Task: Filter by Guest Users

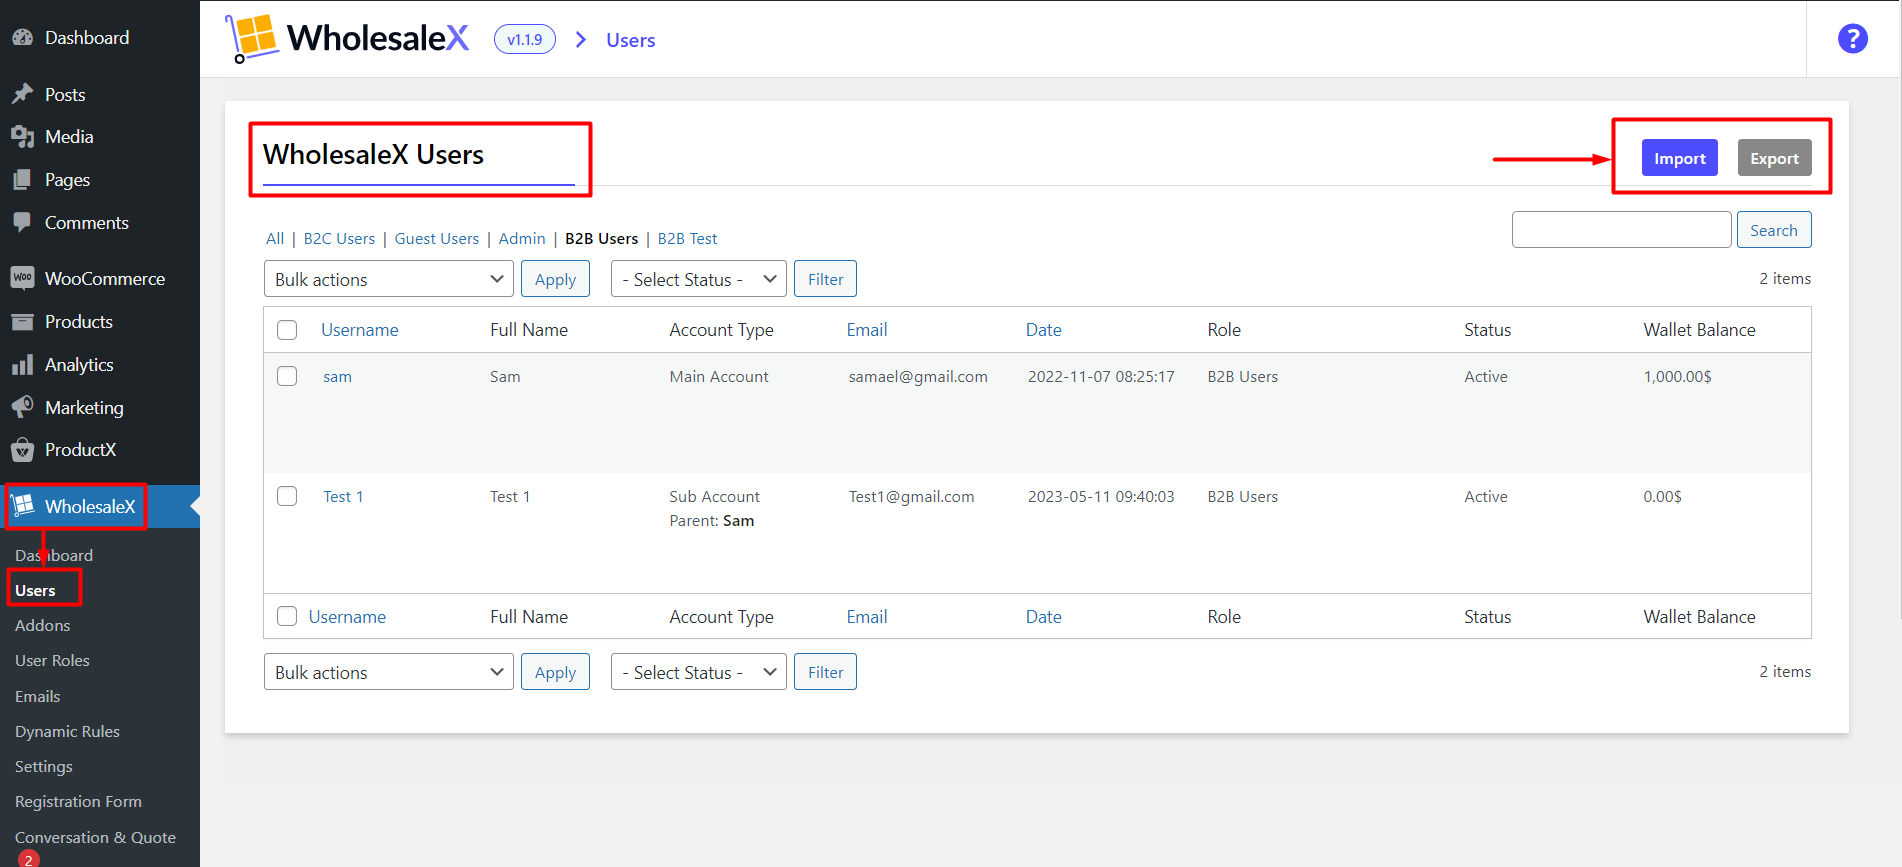Action: (437, 238)
